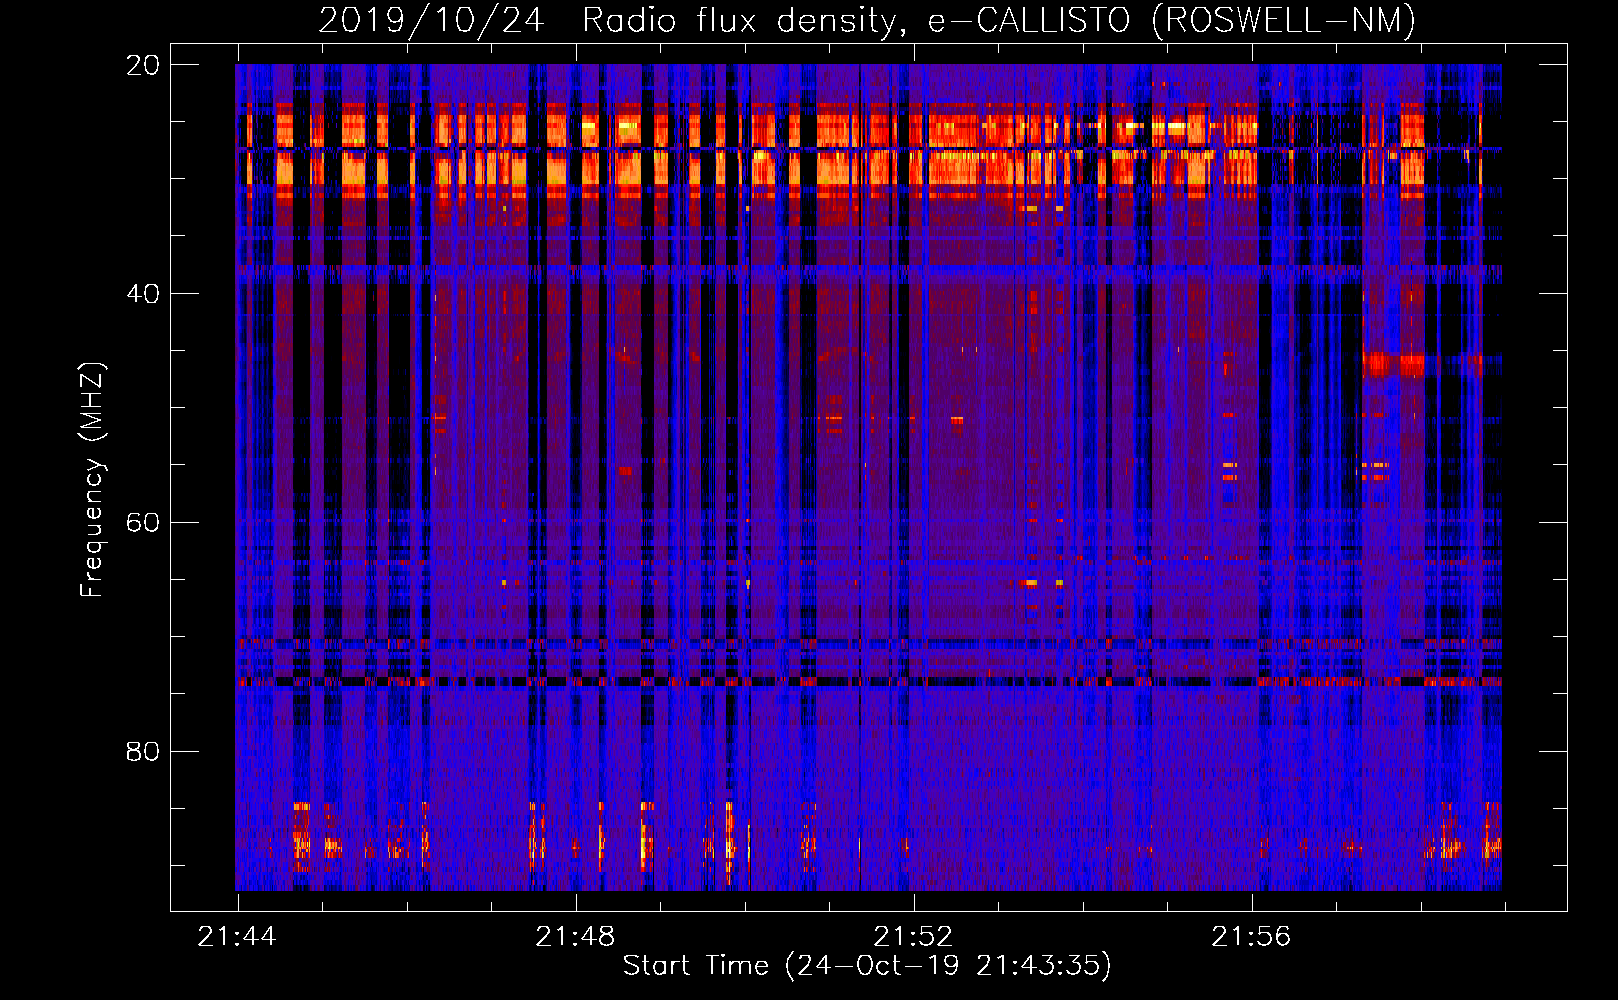Click the 21:48 time tick label
This screenshot has width=1618, height=1000.
pyautogui.click(x=575, y=937)
